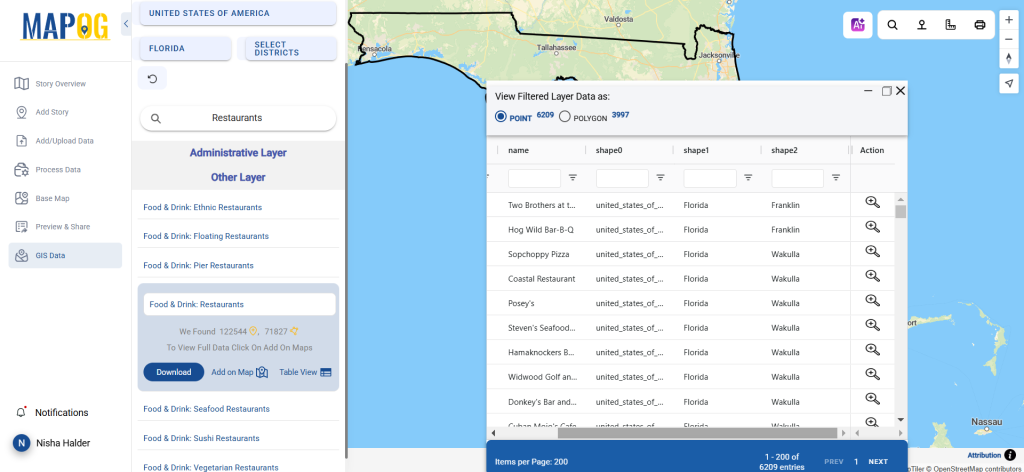1024x472 pixels.
Task: Open Preview & Share in sidebar
Action: tap(65, 227)
